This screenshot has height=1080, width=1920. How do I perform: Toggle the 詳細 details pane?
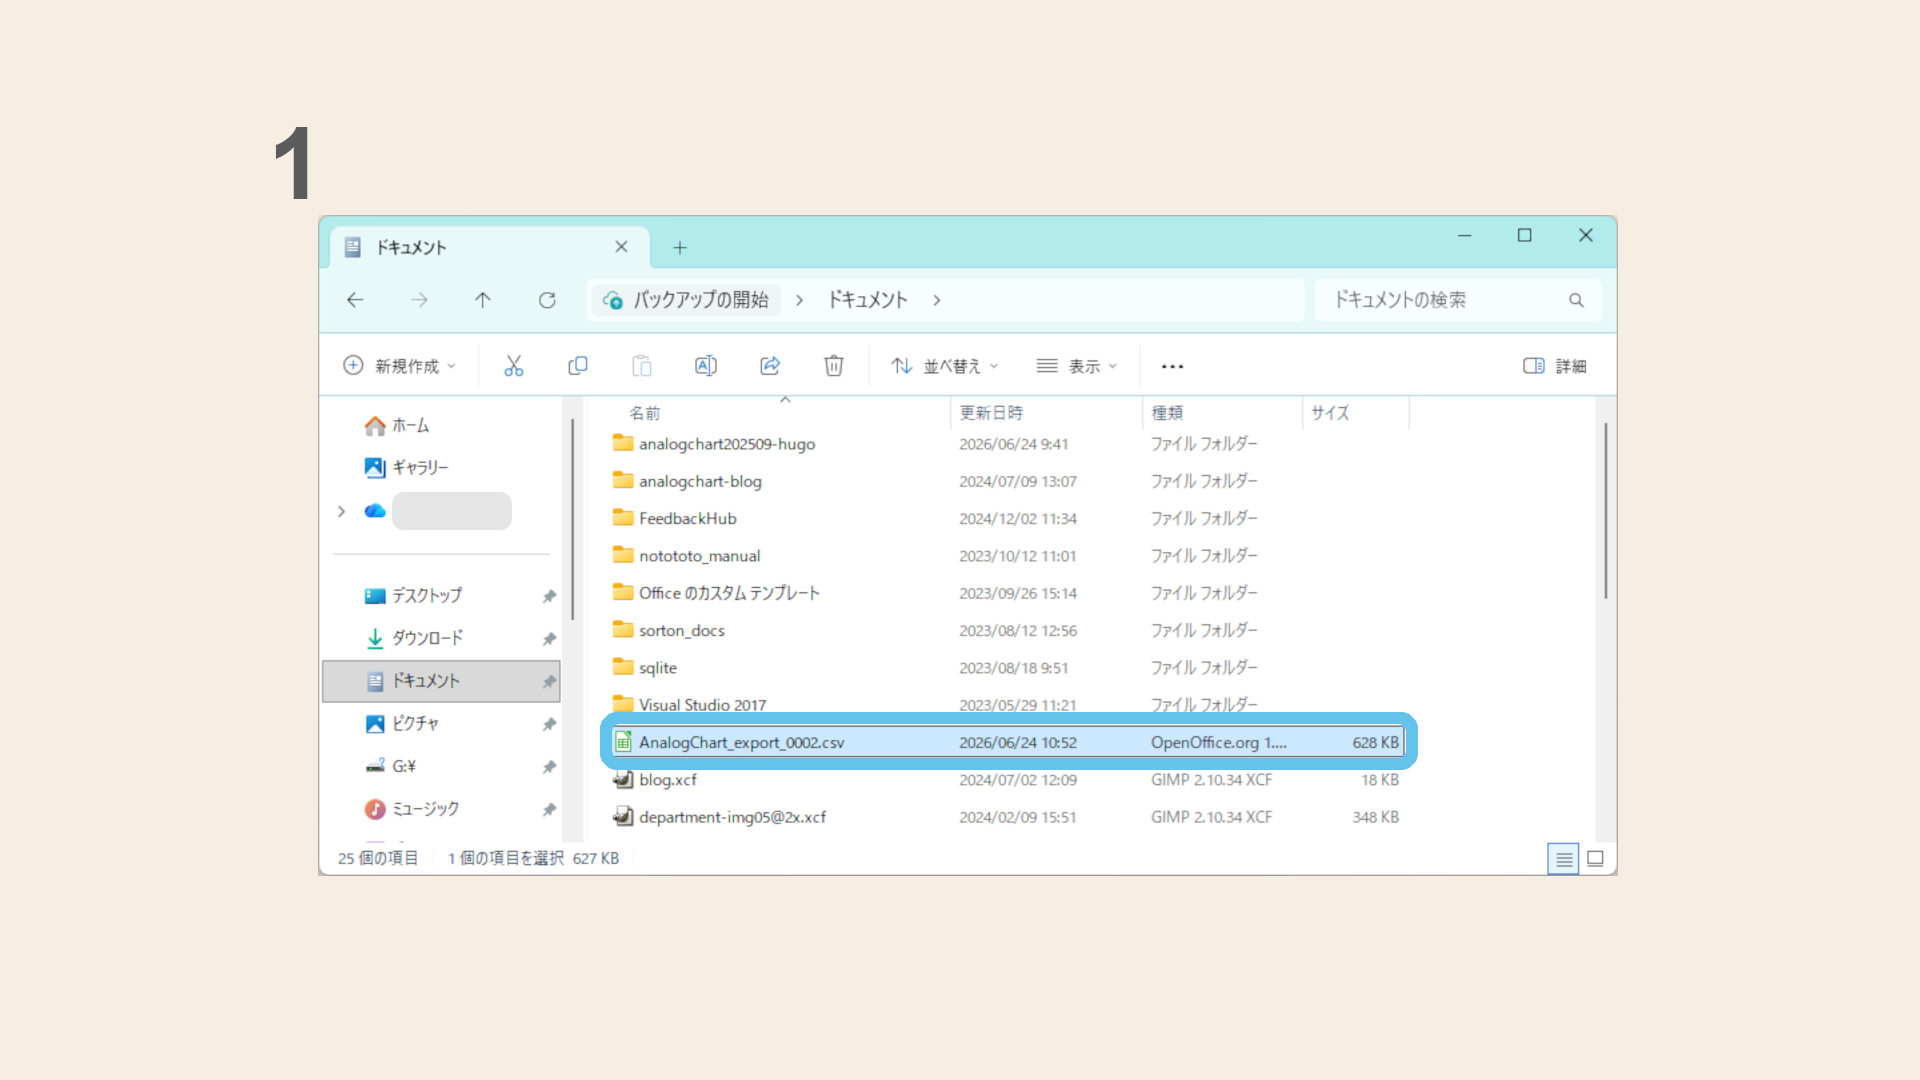click(x=1554, y=366)
